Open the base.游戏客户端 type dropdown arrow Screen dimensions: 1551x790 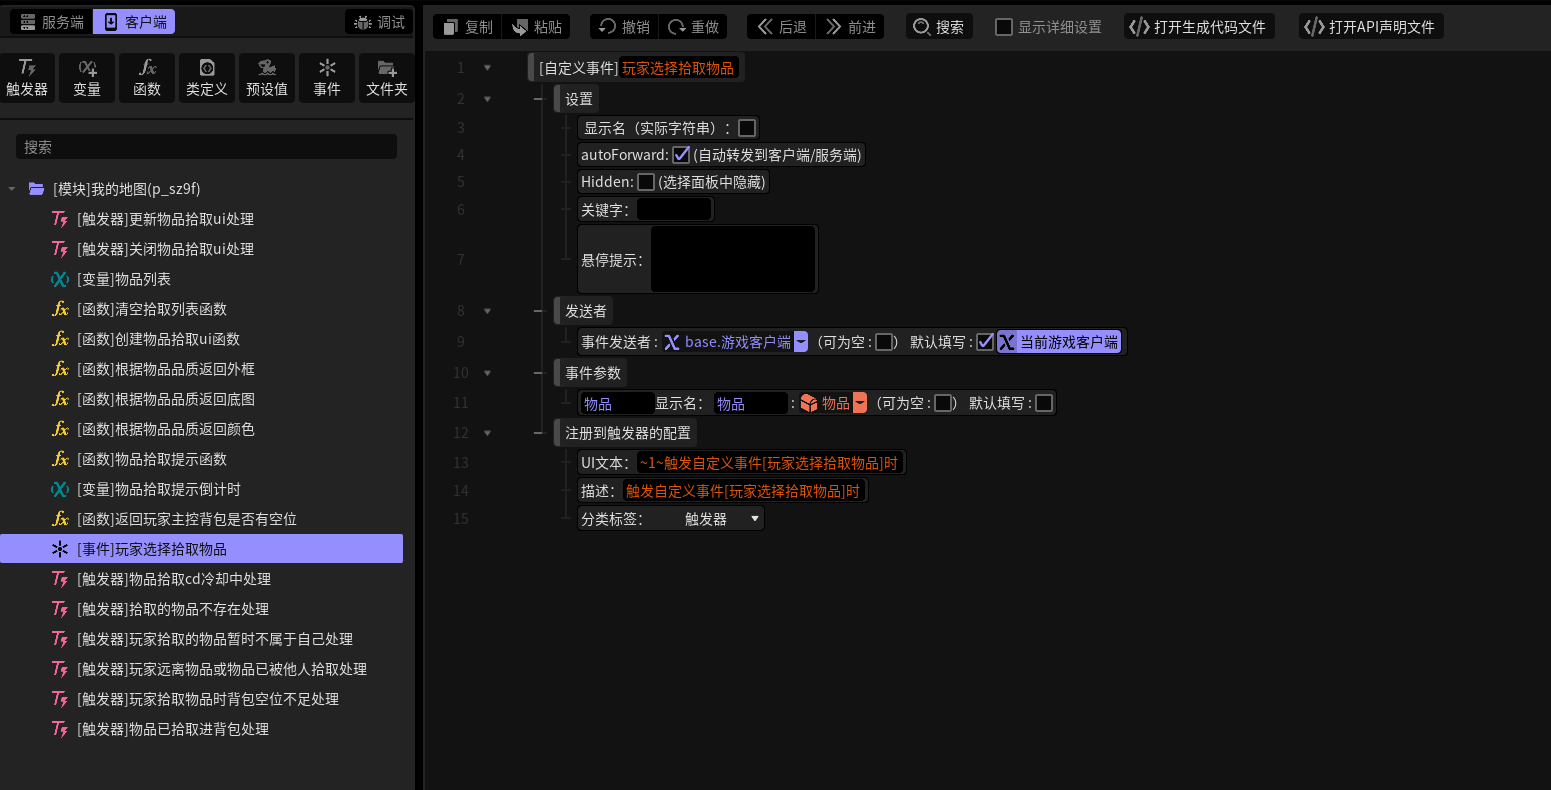tap(801, 342)
